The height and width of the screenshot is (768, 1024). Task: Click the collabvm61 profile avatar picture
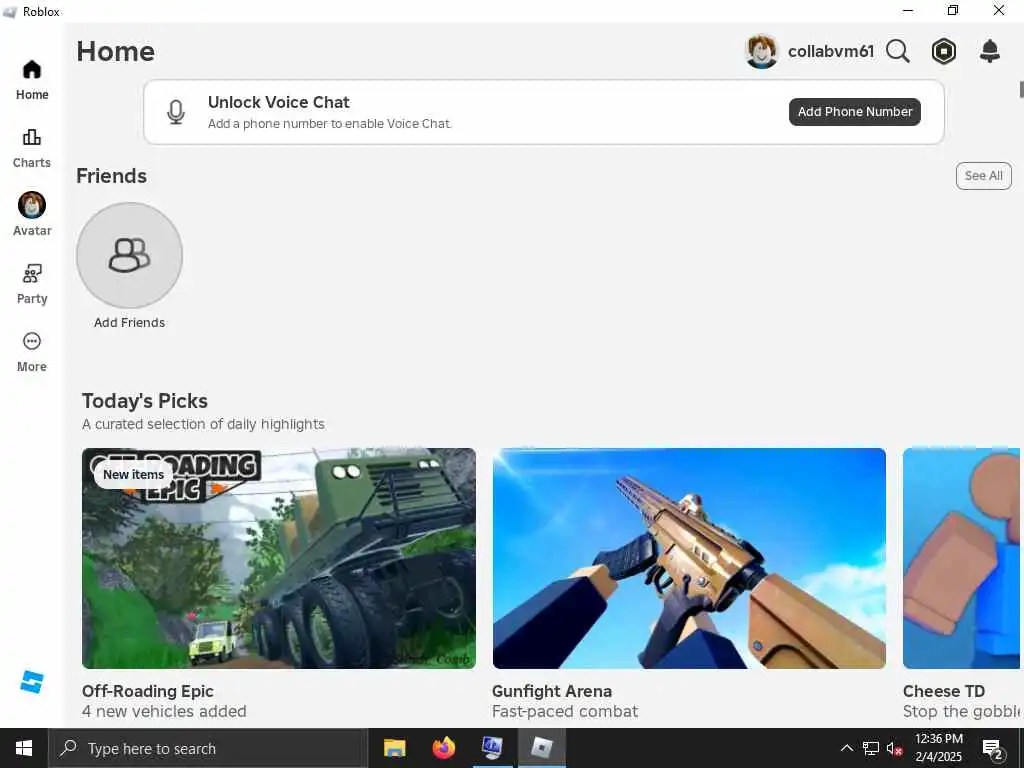point(761,51)
